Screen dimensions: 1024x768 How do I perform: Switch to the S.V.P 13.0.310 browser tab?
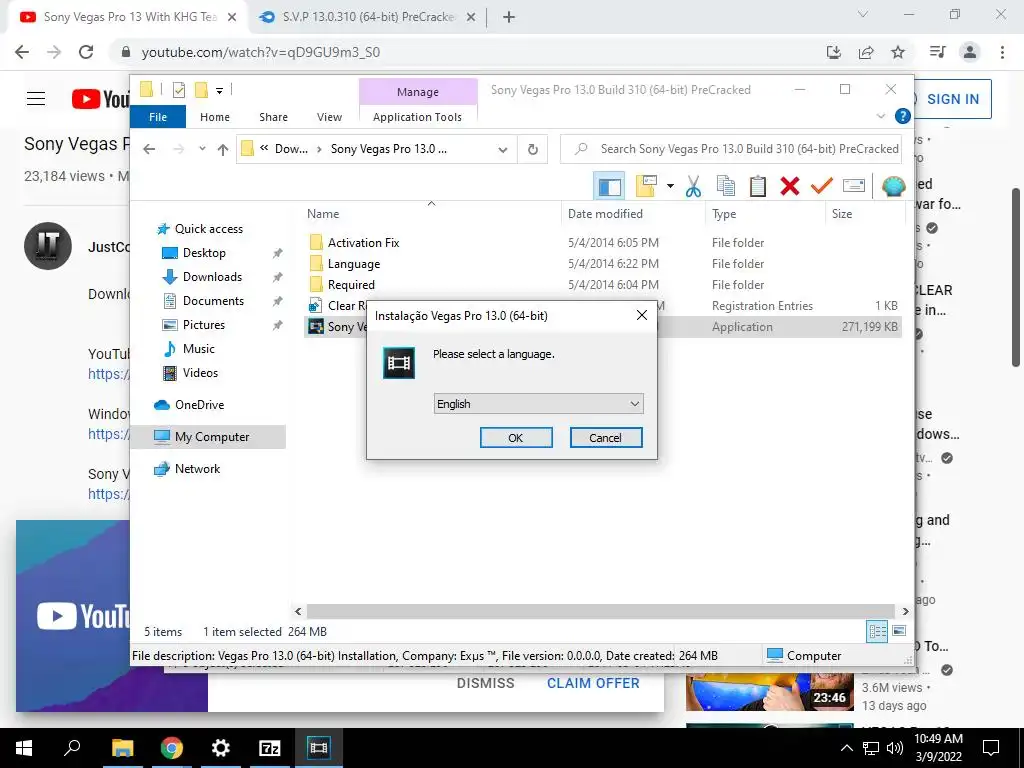[x=367, y=17]
